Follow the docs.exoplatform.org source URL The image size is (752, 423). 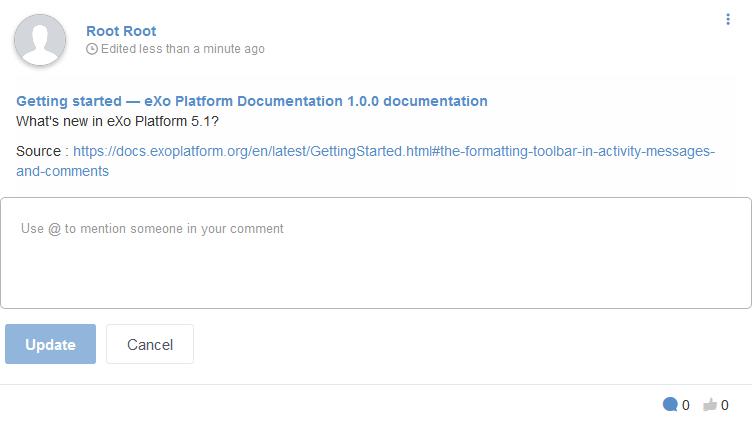pos(365,161)
